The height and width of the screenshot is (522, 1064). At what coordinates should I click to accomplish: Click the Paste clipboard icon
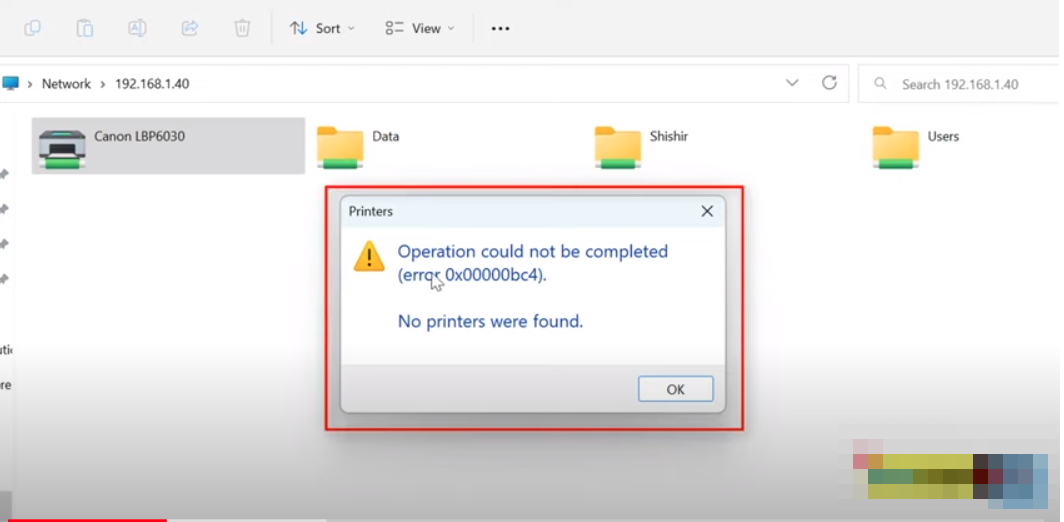(85, 28)
